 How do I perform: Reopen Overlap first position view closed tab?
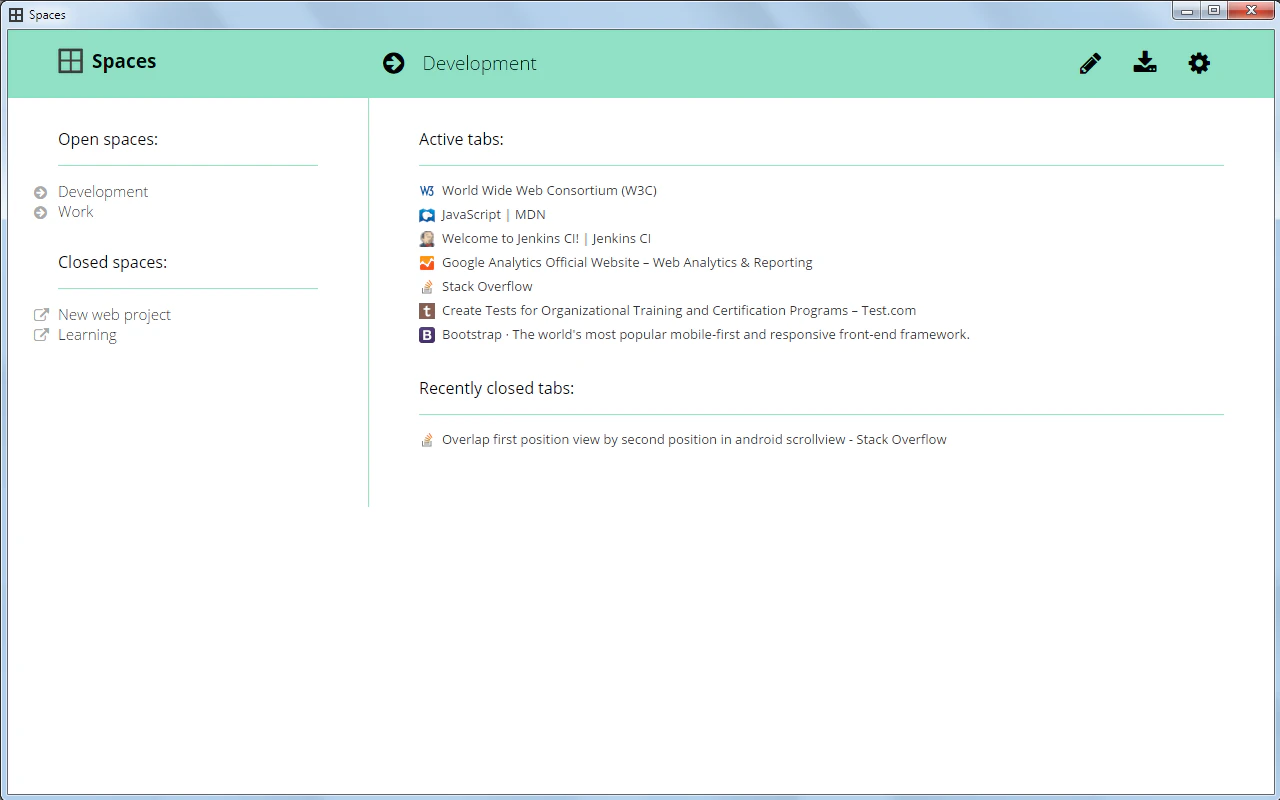click(694, 440)
